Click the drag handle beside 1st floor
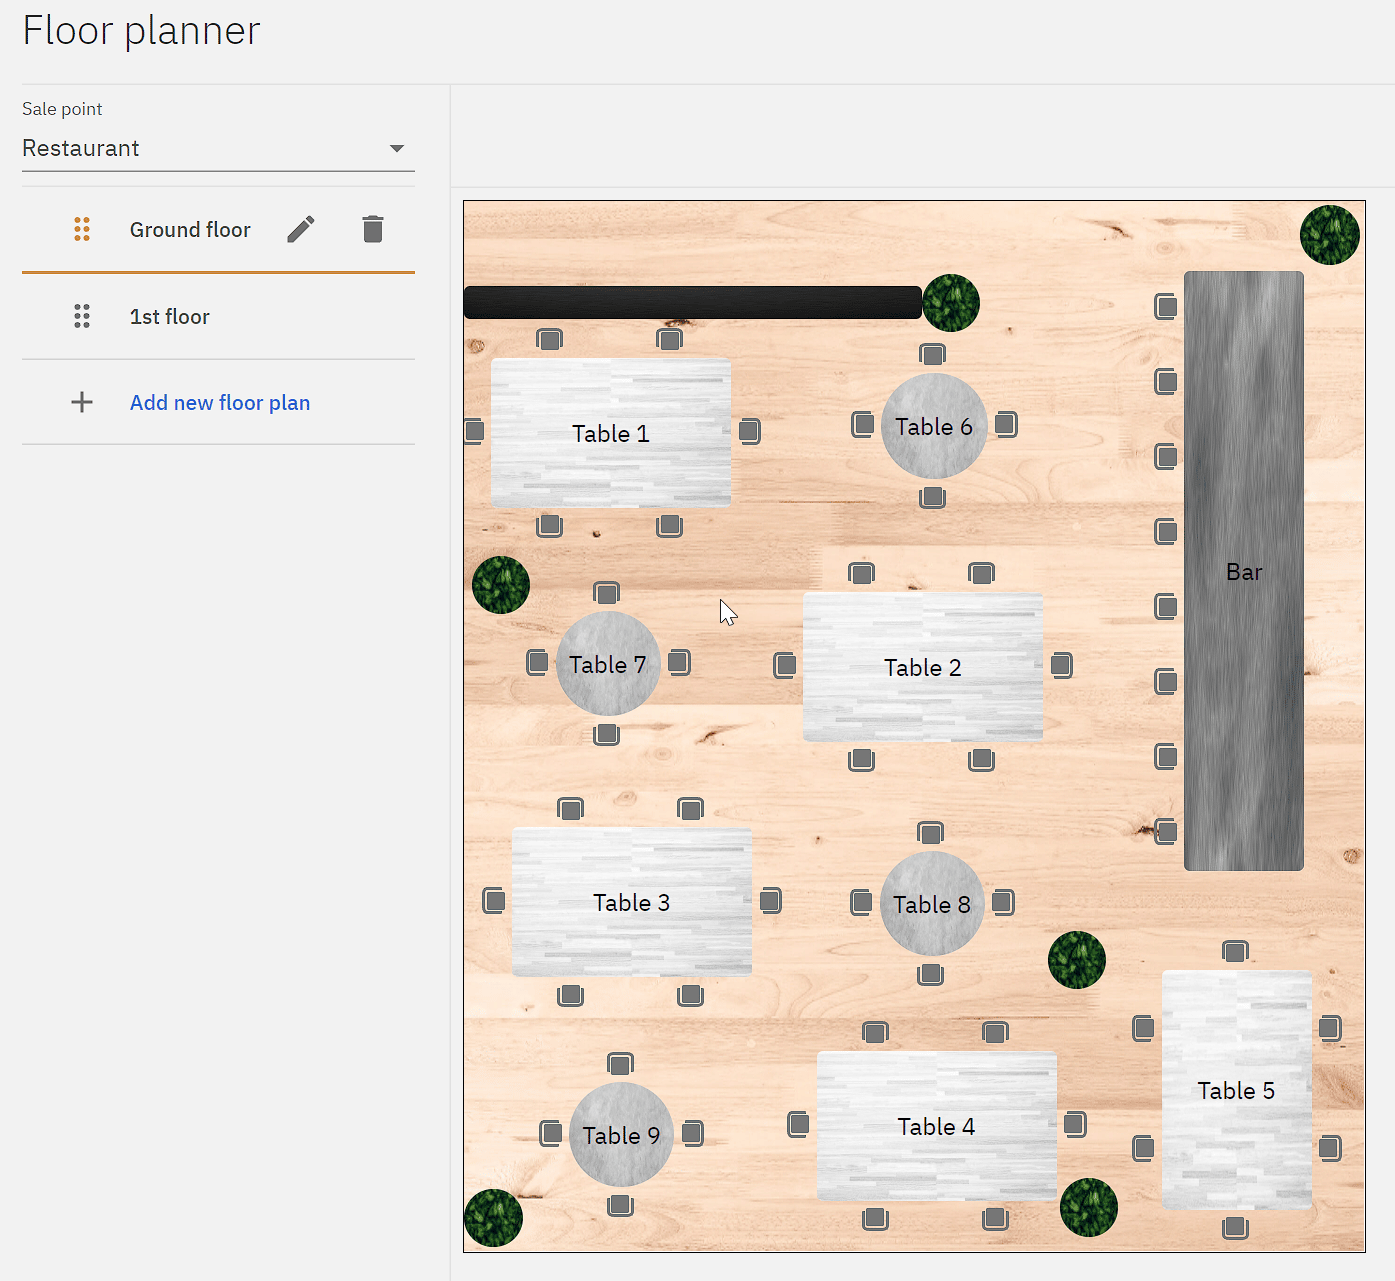The height and width of the screenshot is (1281, 1395). (x=82, y=317)
